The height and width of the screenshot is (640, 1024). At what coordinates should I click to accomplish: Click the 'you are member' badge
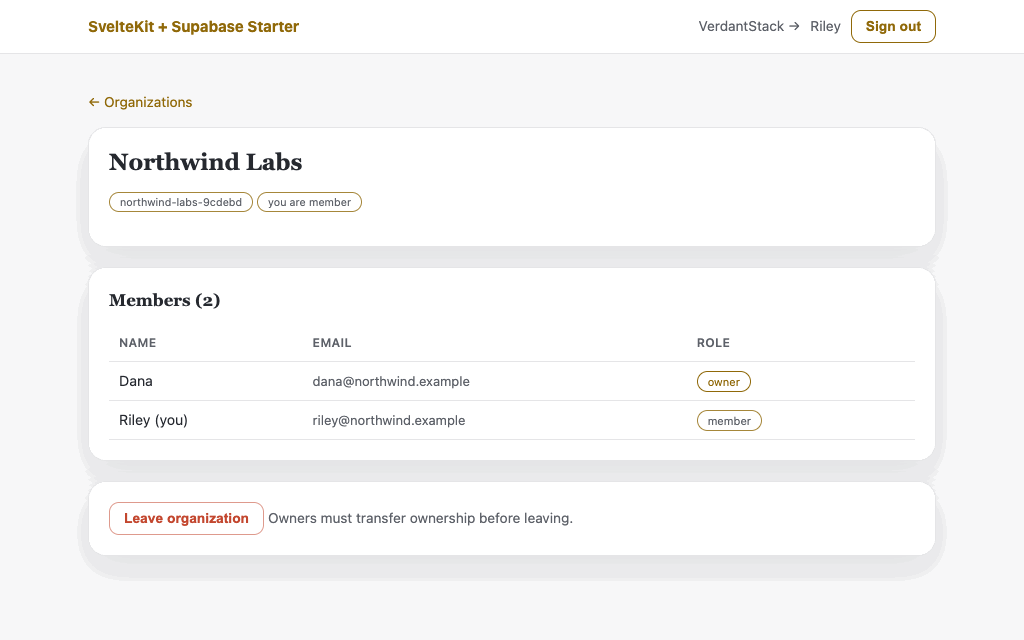(x=310, y=202)
